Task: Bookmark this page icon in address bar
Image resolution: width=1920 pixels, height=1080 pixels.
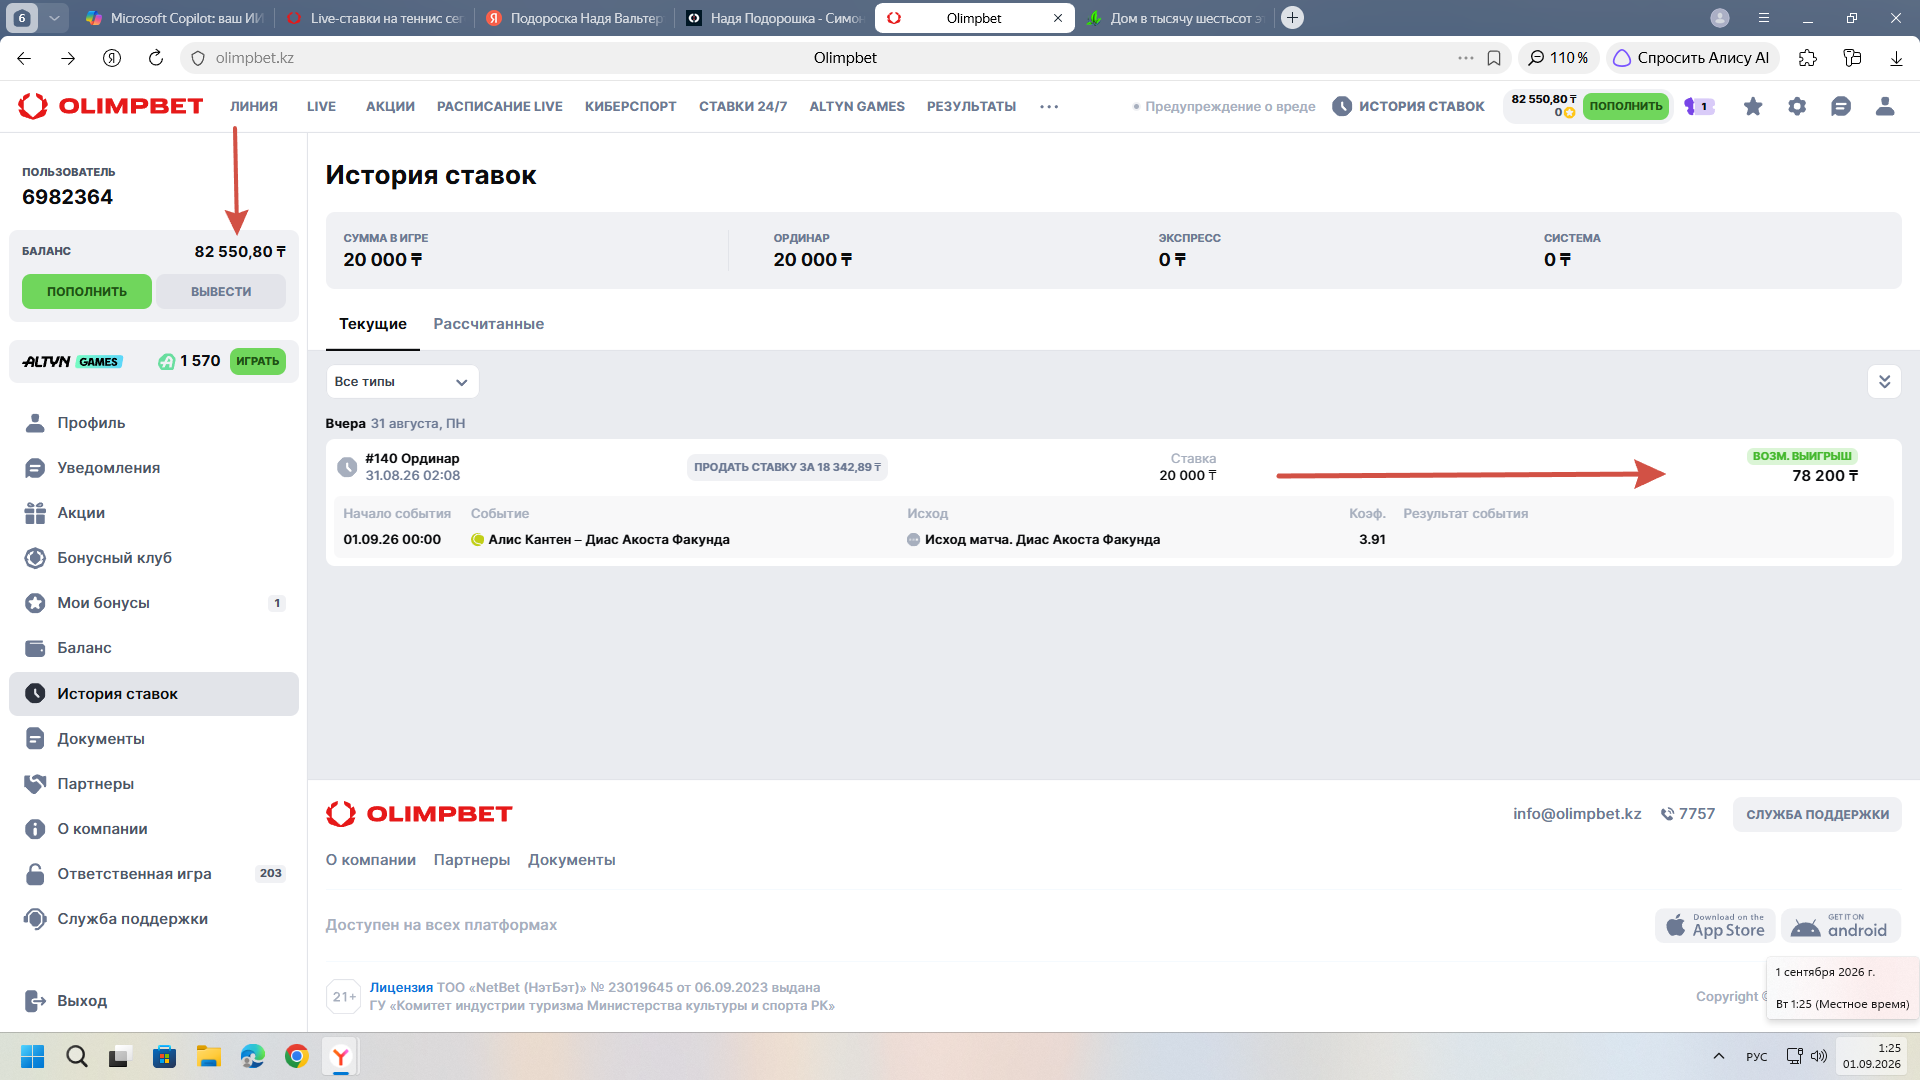Action: (1494, 58)
